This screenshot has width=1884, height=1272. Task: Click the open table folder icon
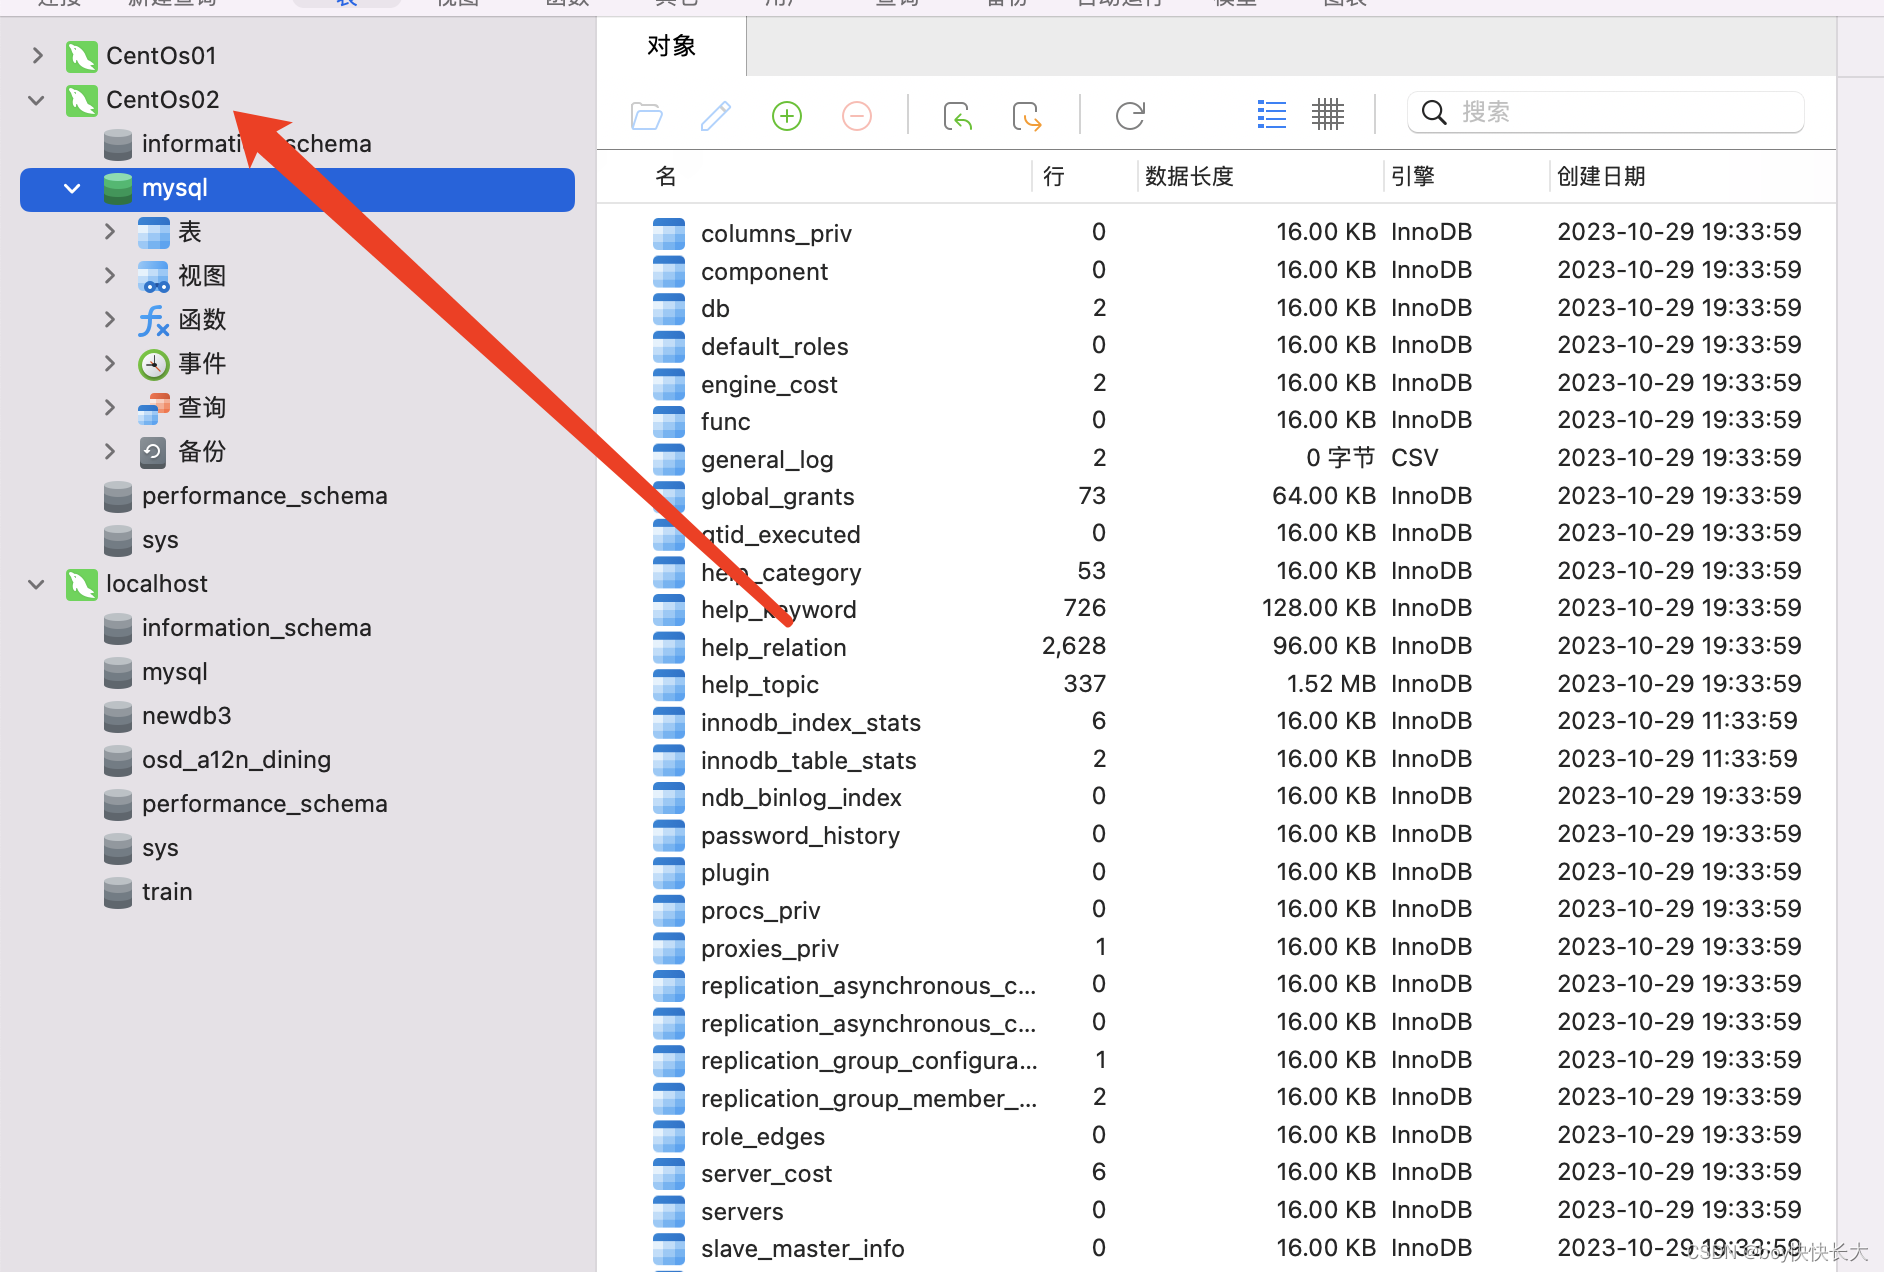pyautogui.click(x=647, y=116)
